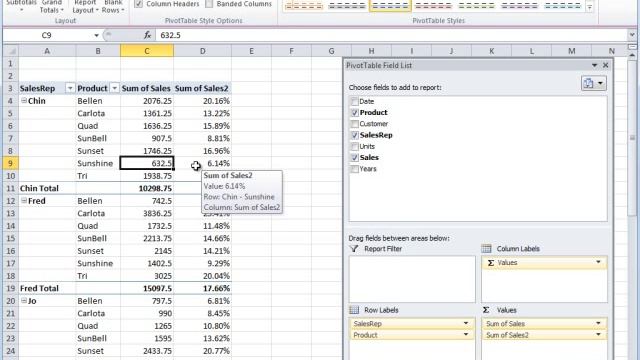Select cell with value 10298.75
This screenshot has width=640, height=360.
pos(147,188)
